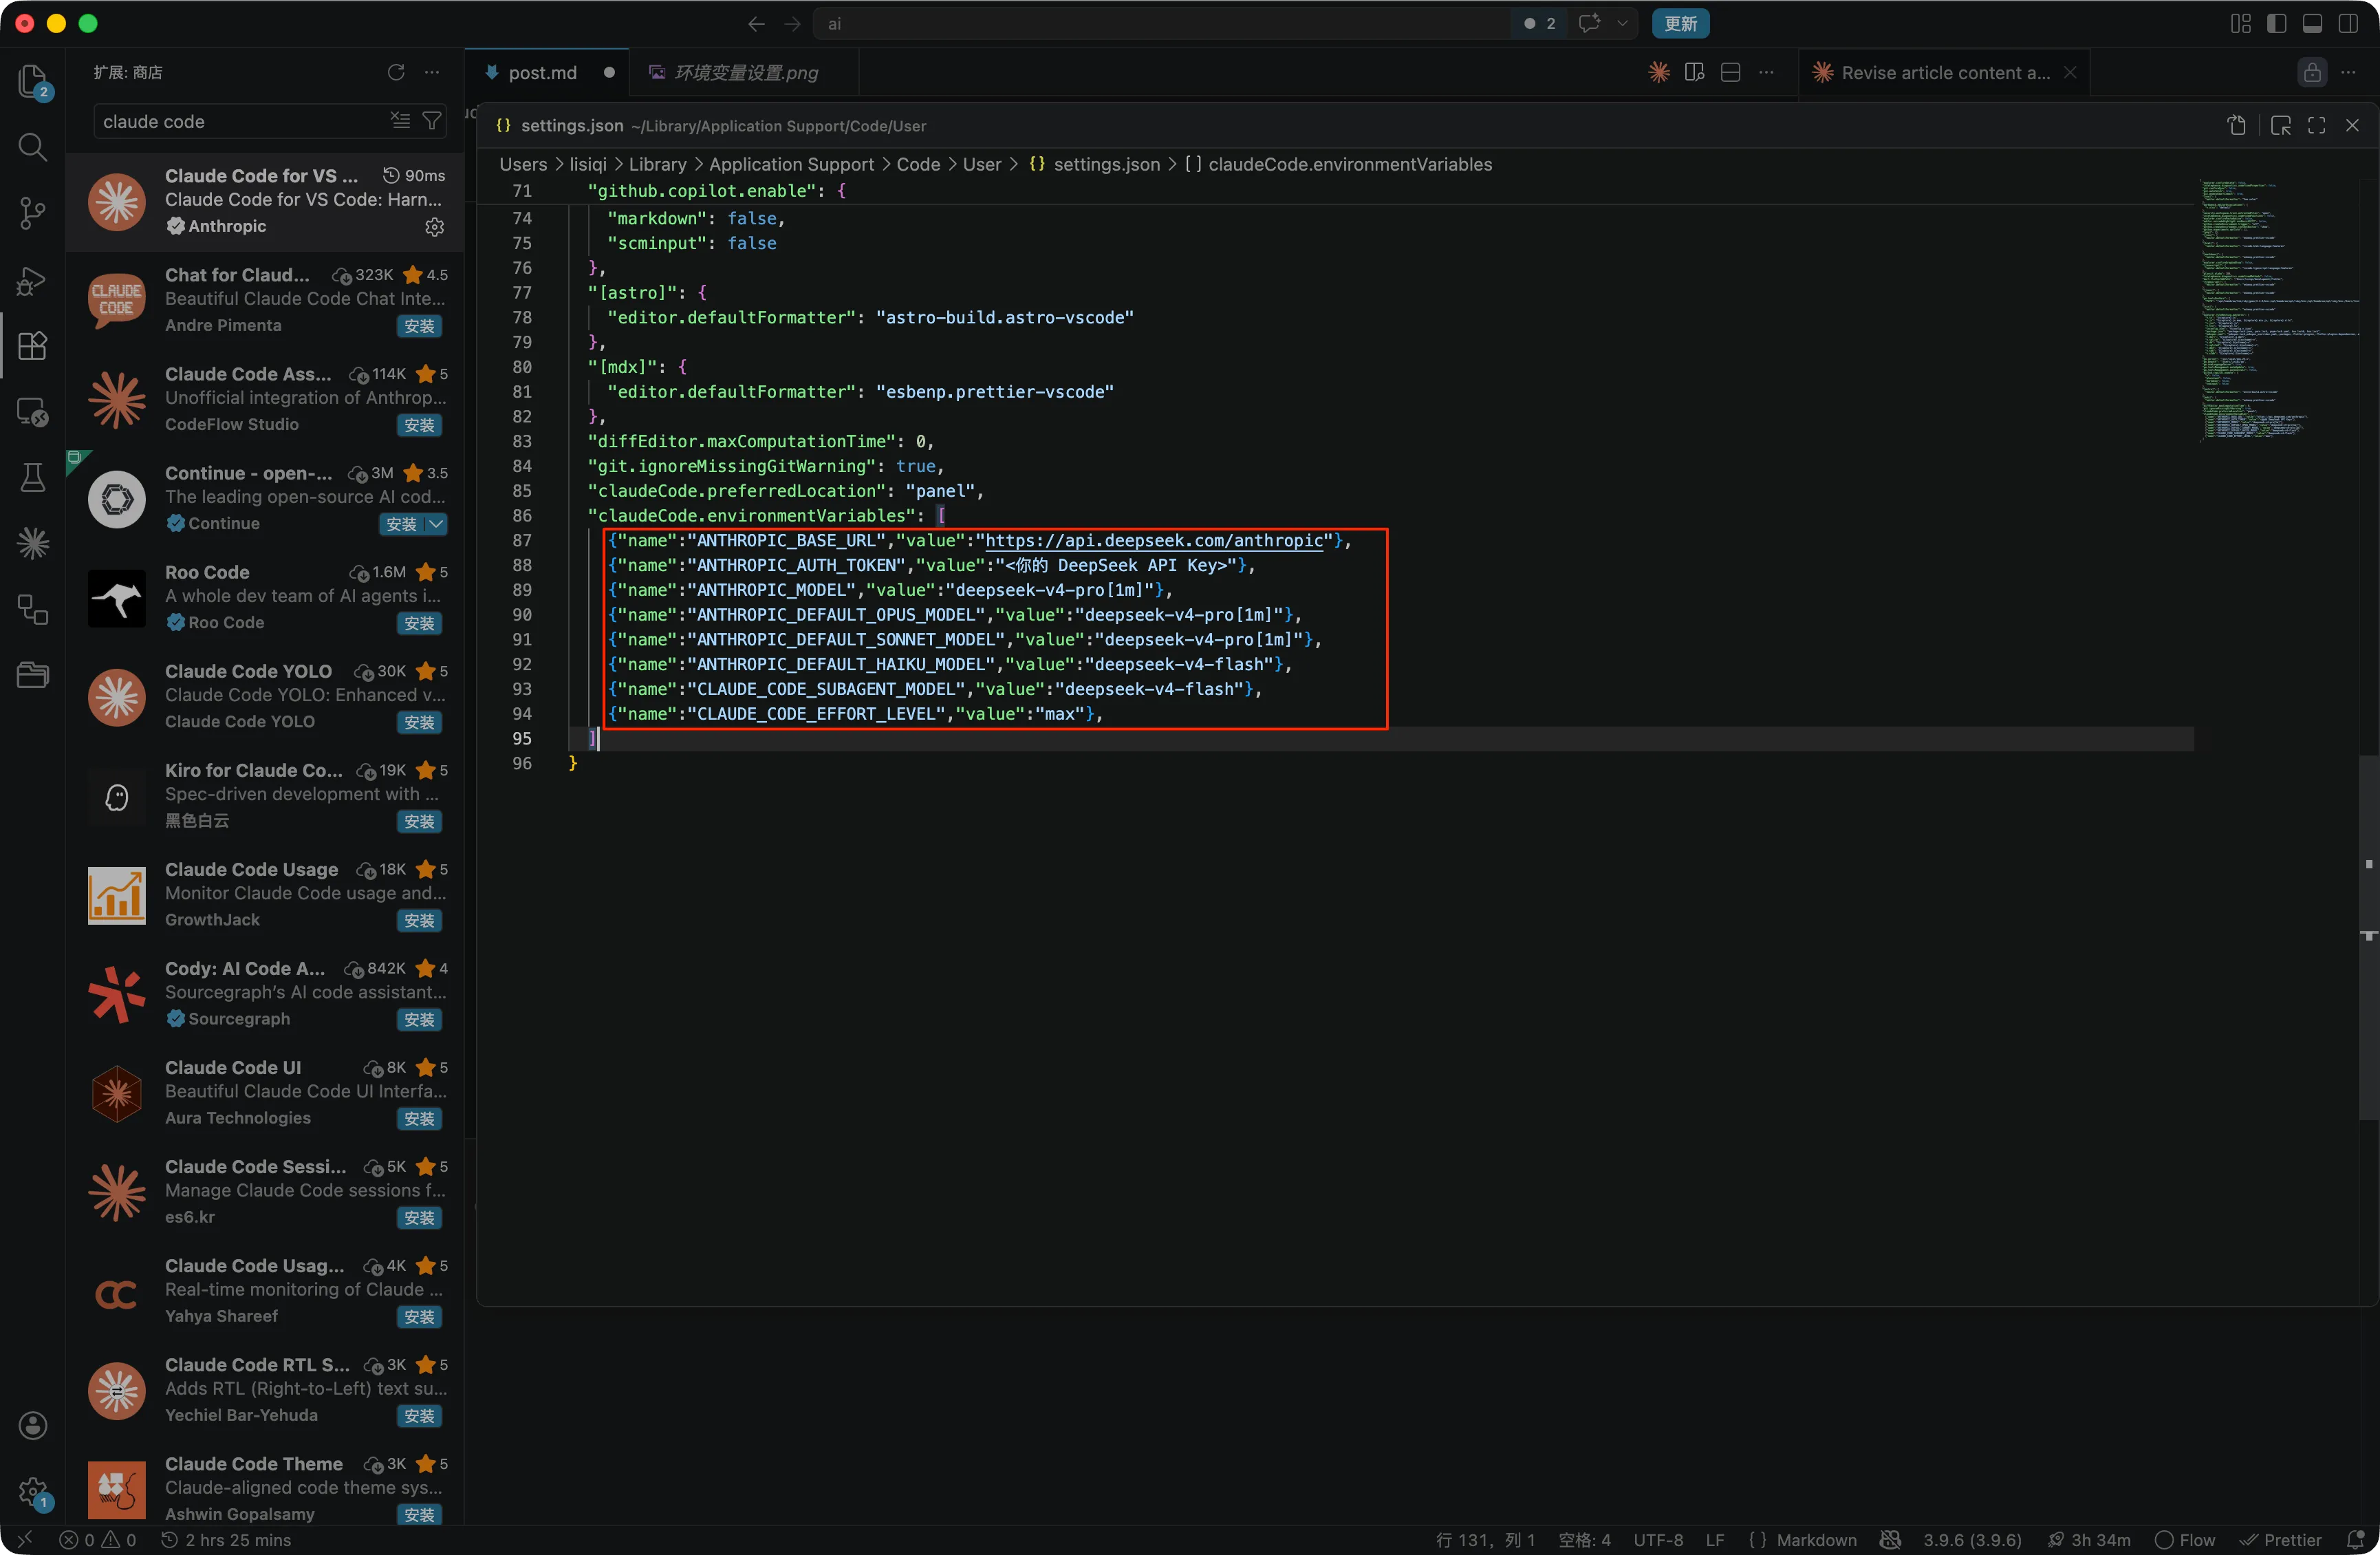Refresh the extensions marketplace list
The height and width of the screenshot is (1555, 2380).
pyautogui.click(x=396, y=72)
